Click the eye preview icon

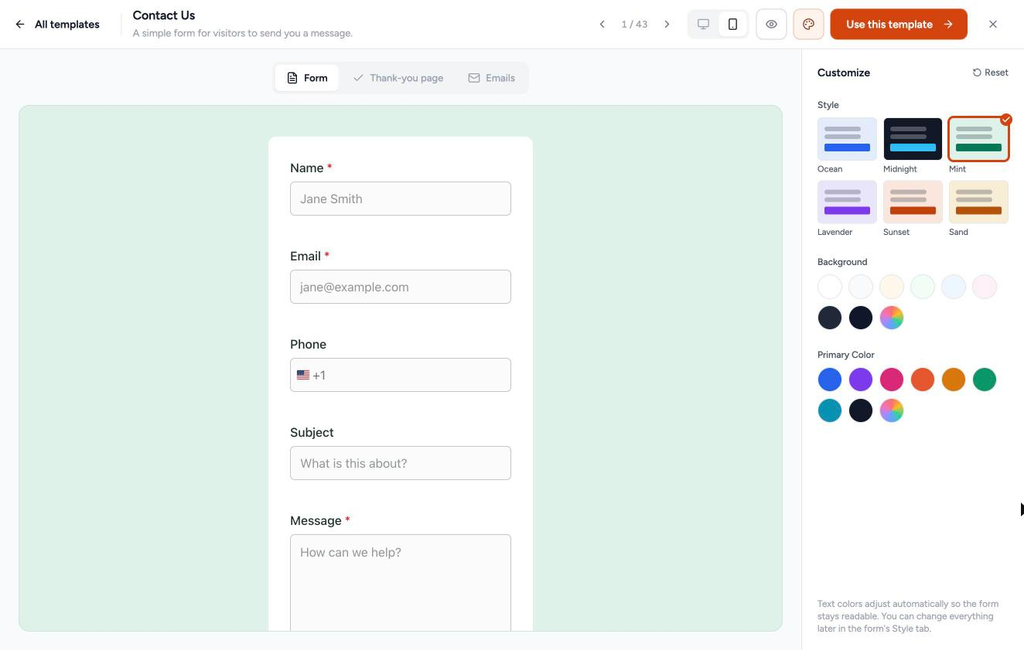[771, 24]
